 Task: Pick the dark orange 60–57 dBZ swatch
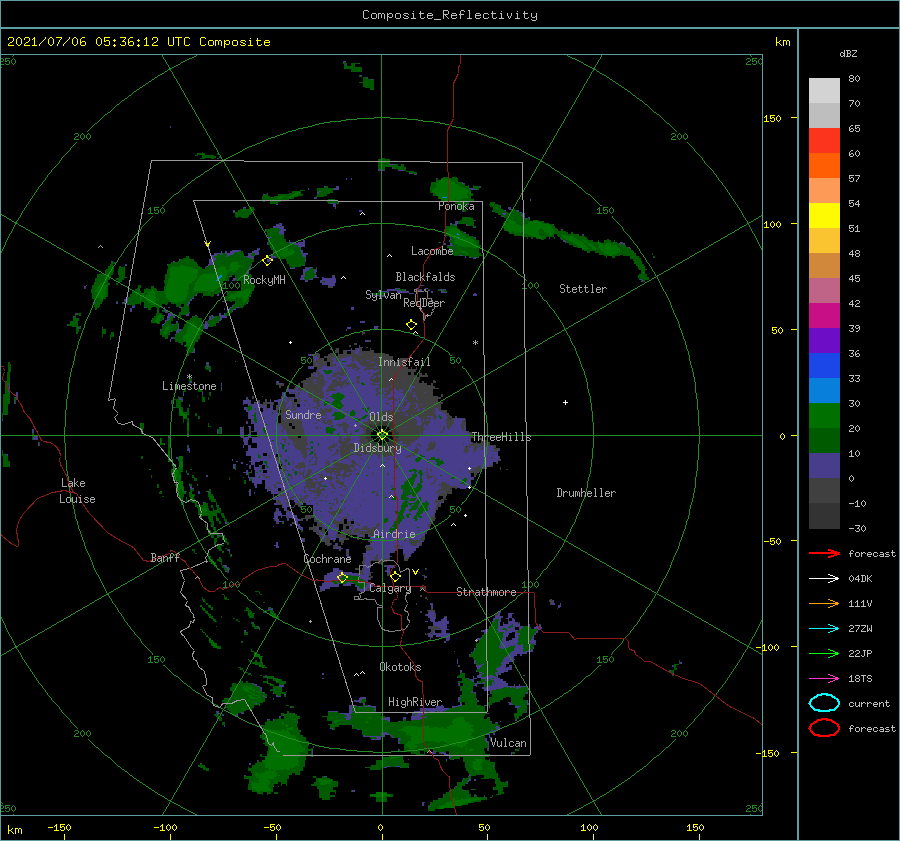click(824, 166)
